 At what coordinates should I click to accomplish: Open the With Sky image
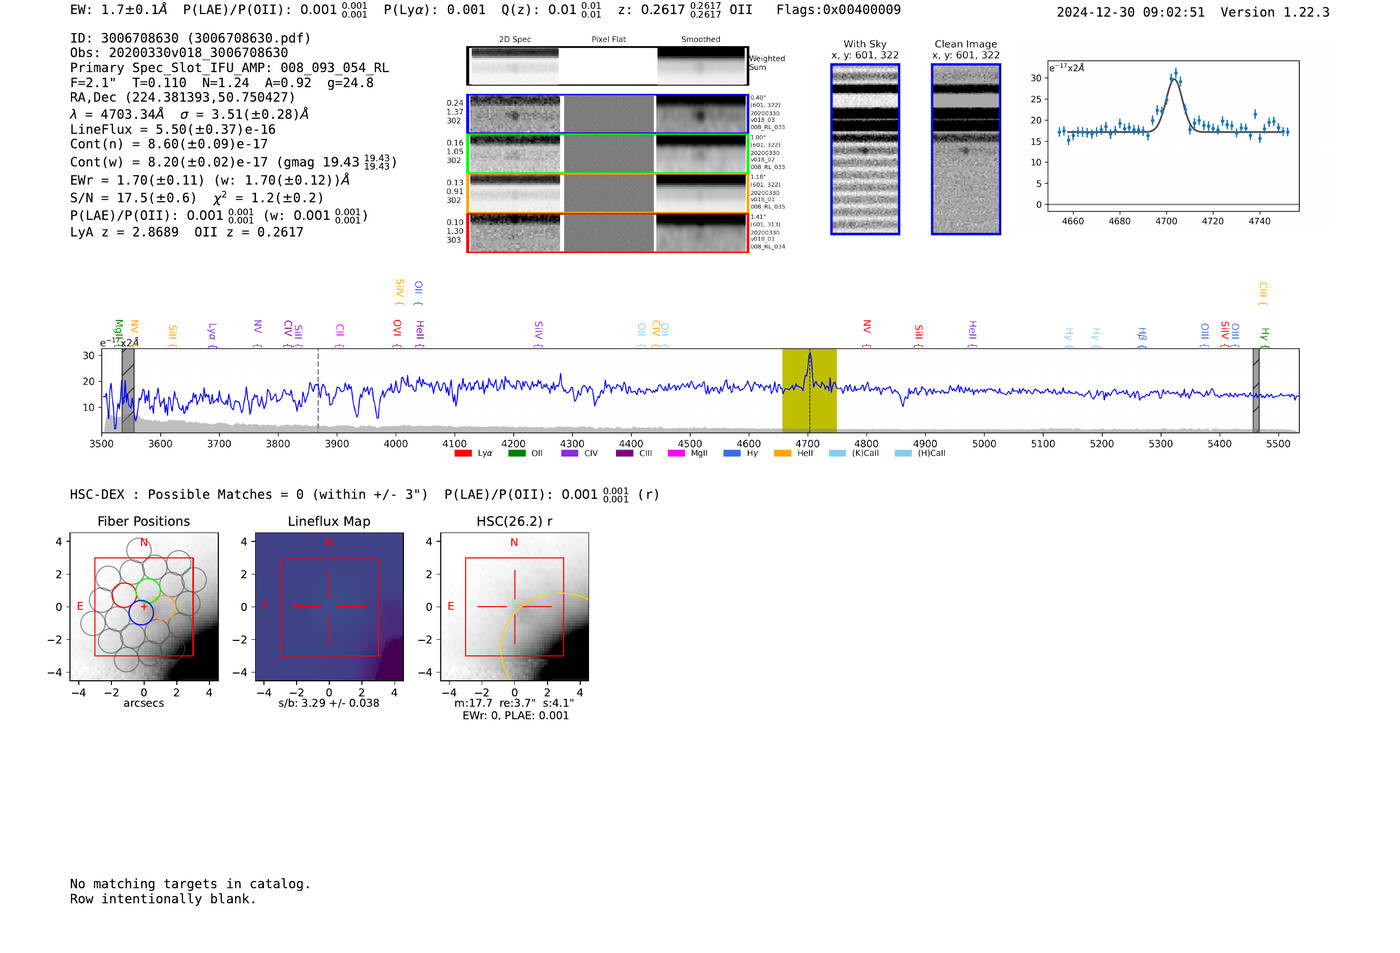(x=865, y=149)
